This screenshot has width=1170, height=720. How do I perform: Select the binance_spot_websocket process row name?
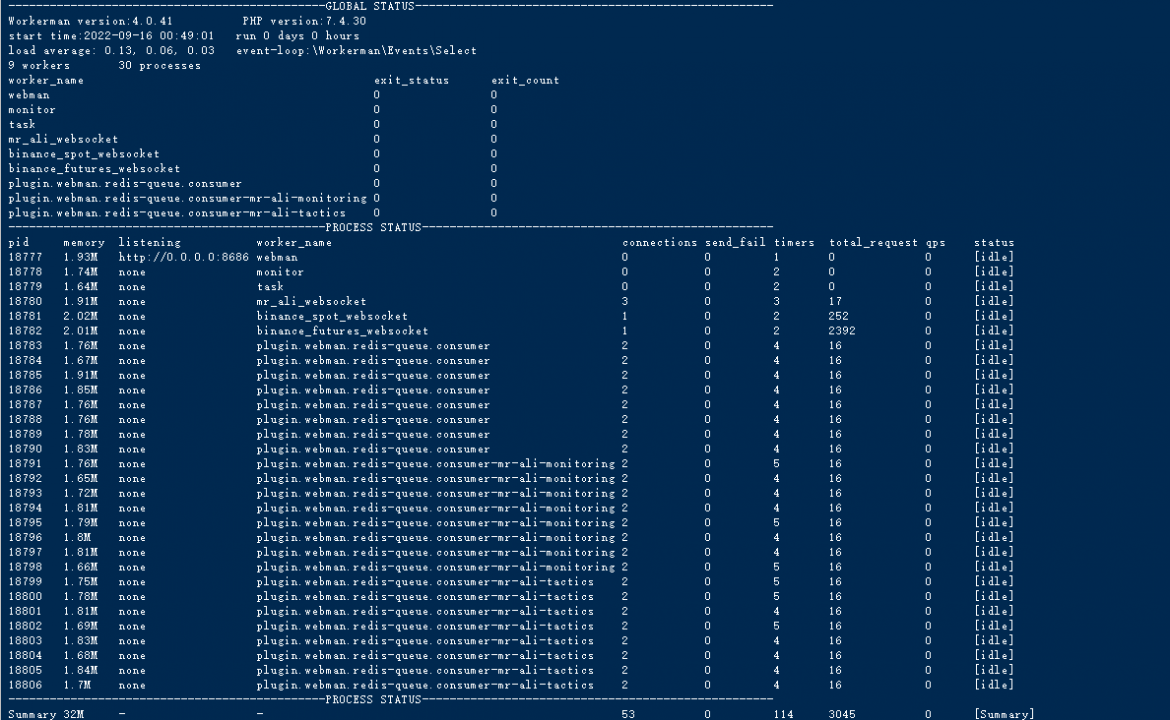[332, 316]
